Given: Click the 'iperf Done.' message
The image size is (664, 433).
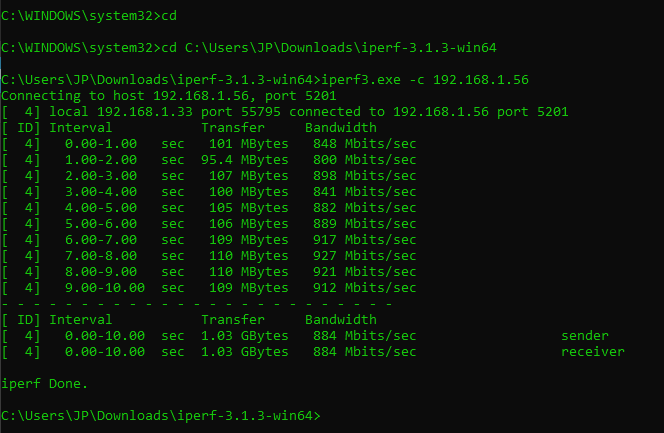Looking at the screenshot, I should 44,383.
